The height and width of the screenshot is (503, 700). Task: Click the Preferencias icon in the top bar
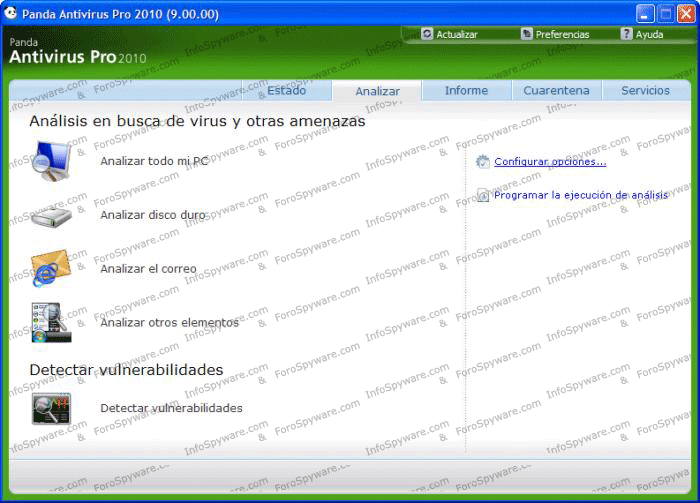point(527,34)
